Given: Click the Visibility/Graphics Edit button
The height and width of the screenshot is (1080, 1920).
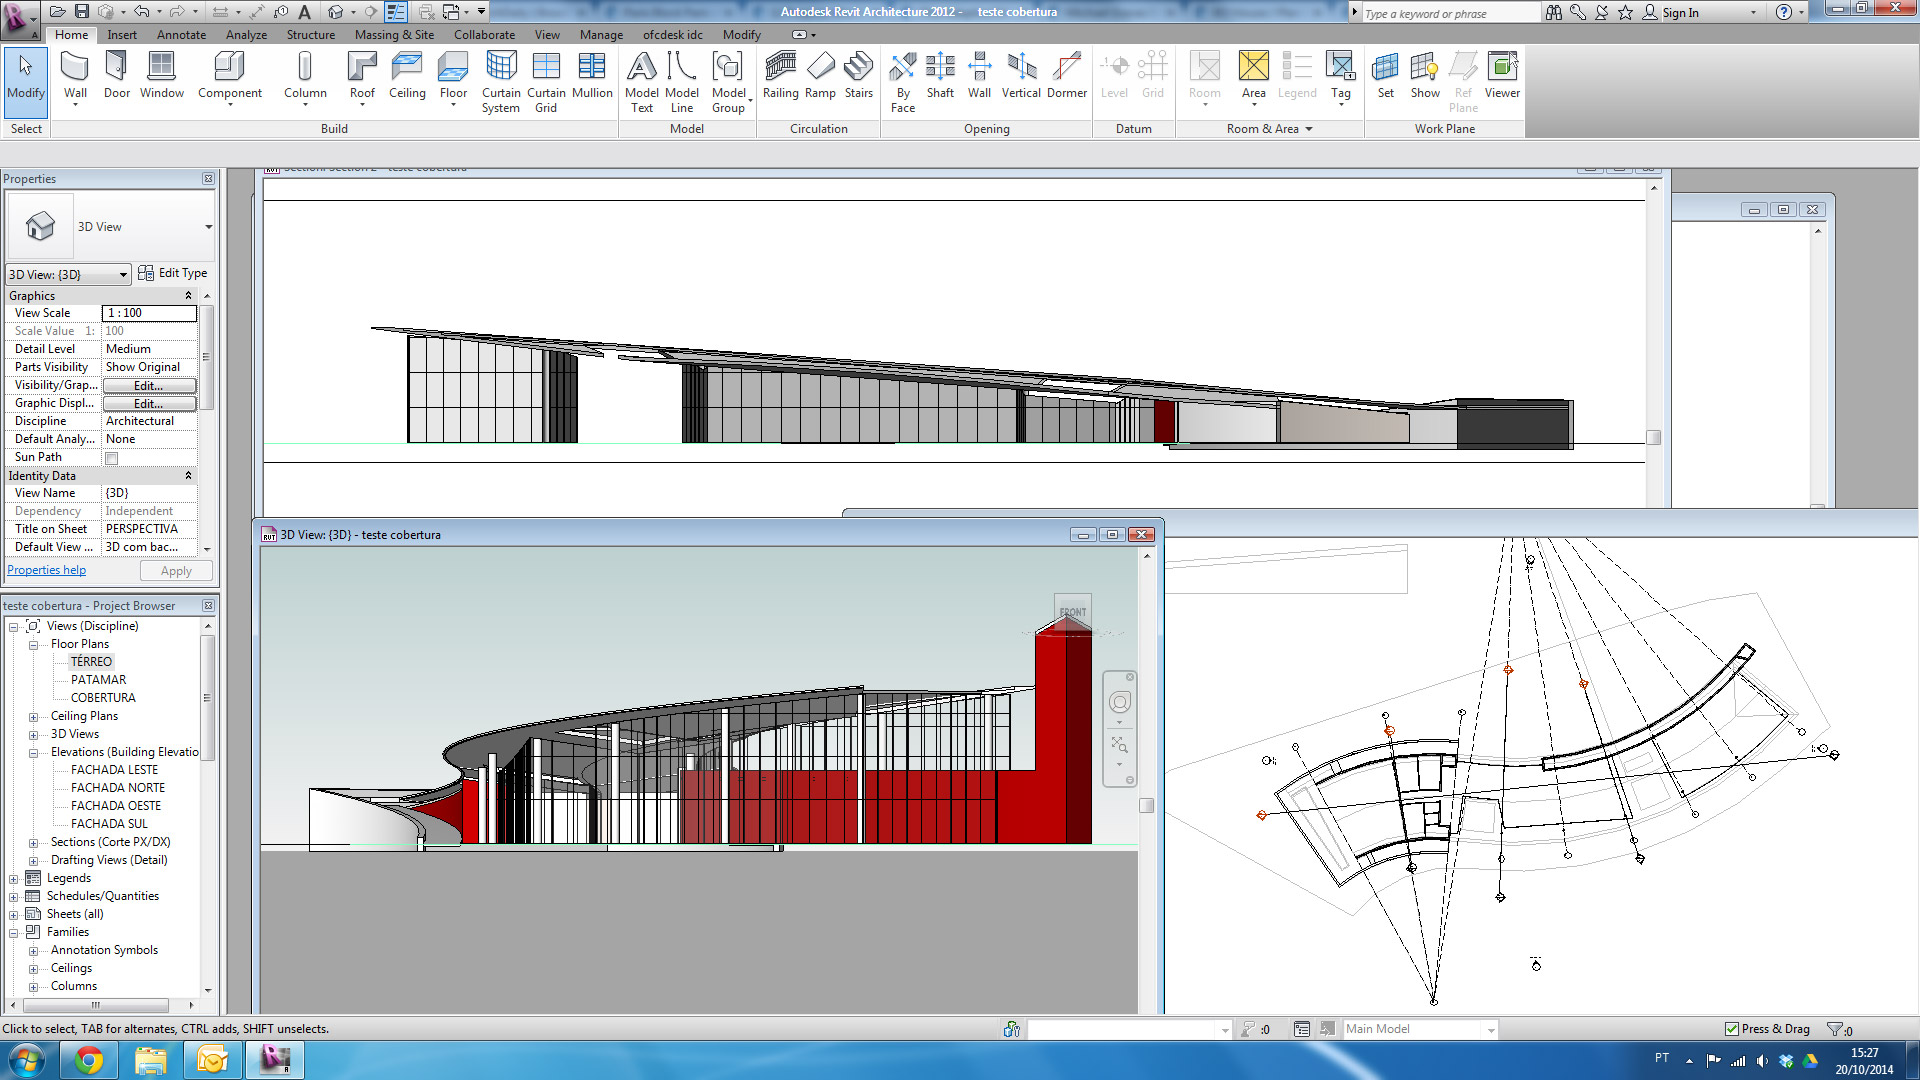Looking at the screenshot, I should pyautogui.click(x=149, y=386).
